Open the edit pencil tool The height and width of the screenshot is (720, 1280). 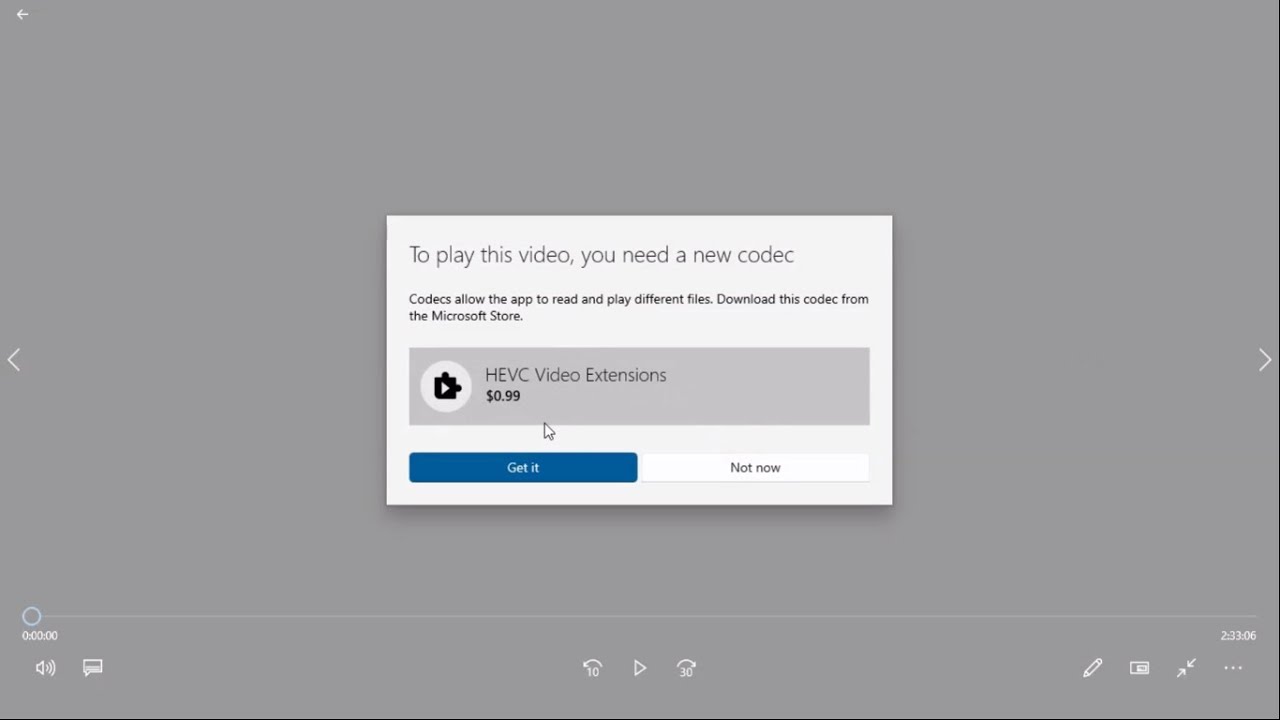(x=1092, y=668)
